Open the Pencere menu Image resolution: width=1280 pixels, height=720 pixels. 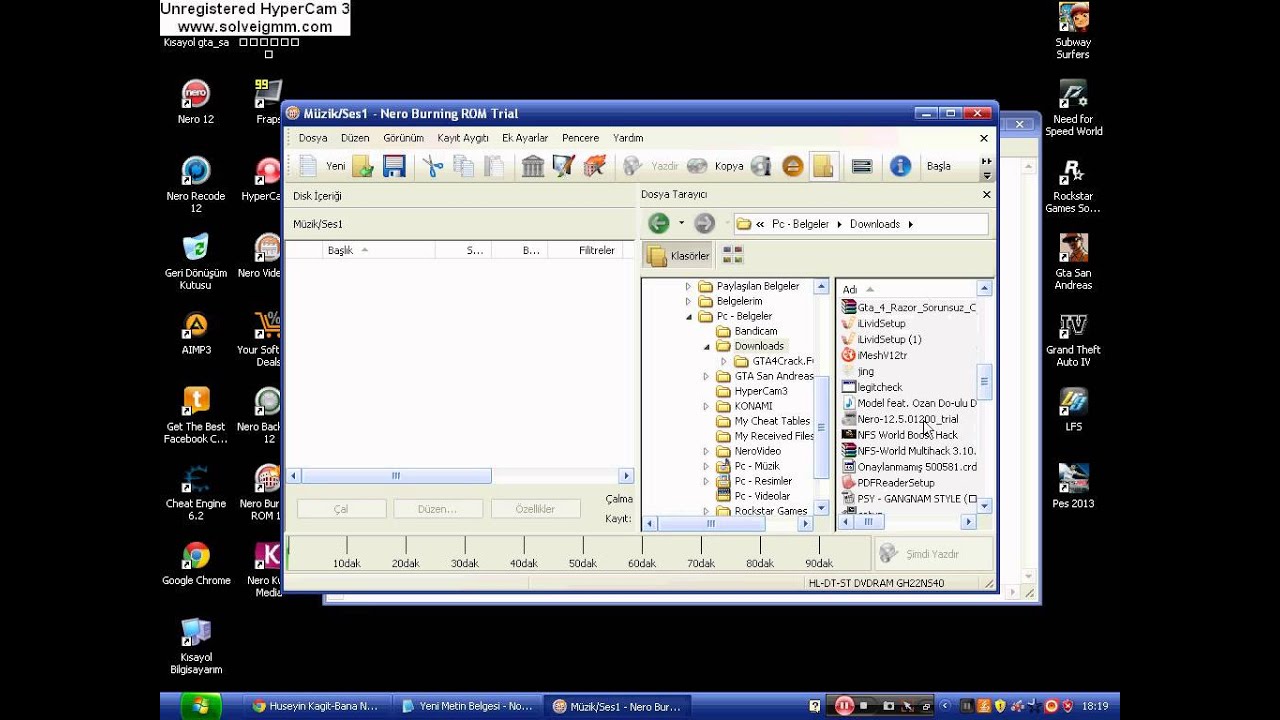[580, 138]
